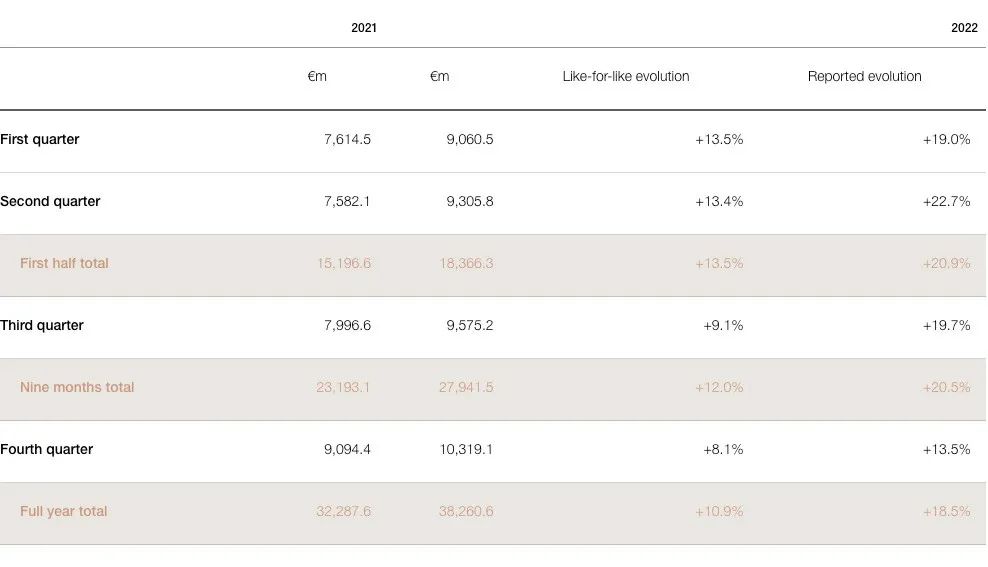Click full year reported evolution +18.5%
The height and width of the screenshot is (567, 988).
[x=946, y=511]
